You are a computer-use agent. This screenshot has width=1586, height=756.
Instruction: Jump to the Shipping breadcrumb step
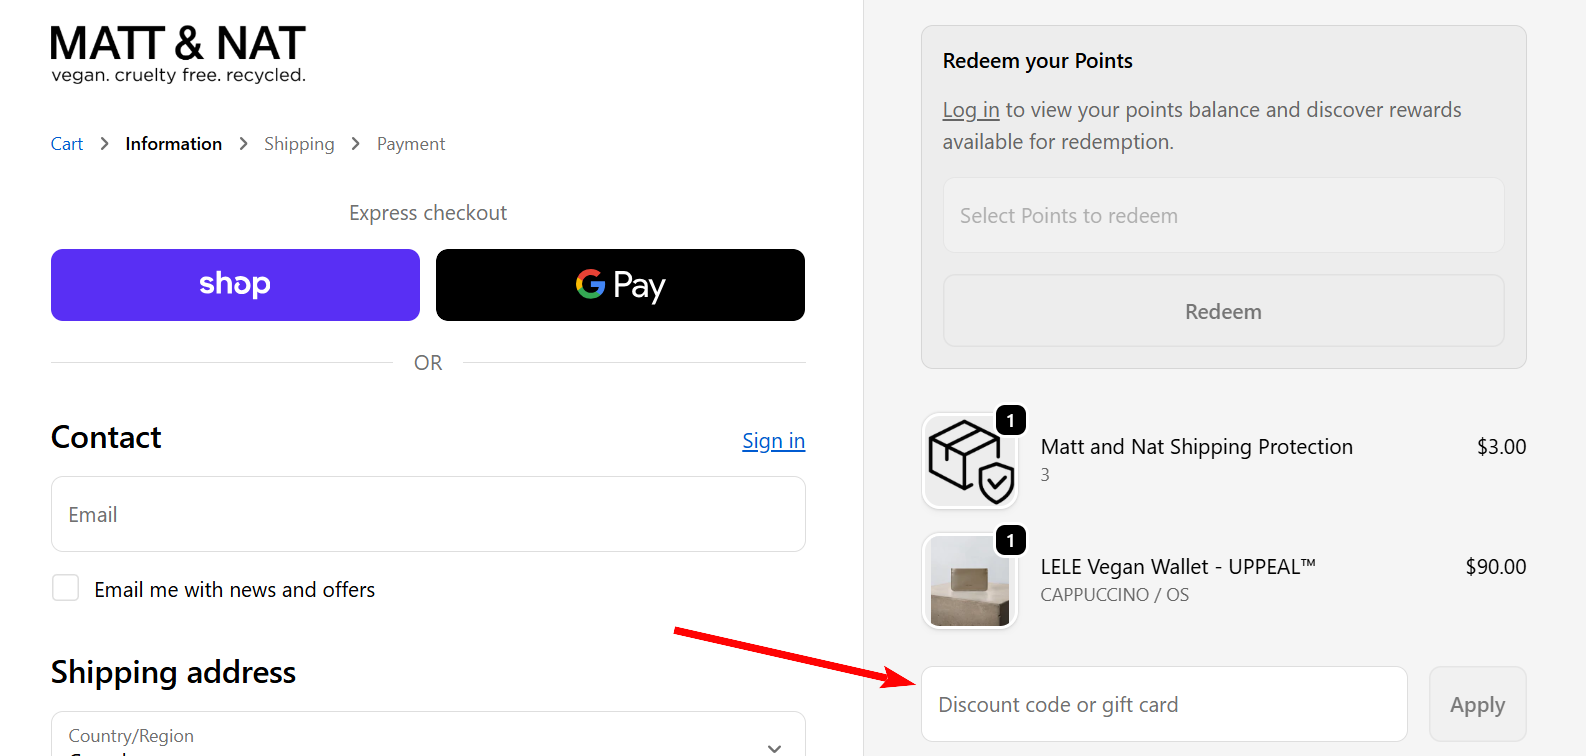pos(299,144)
